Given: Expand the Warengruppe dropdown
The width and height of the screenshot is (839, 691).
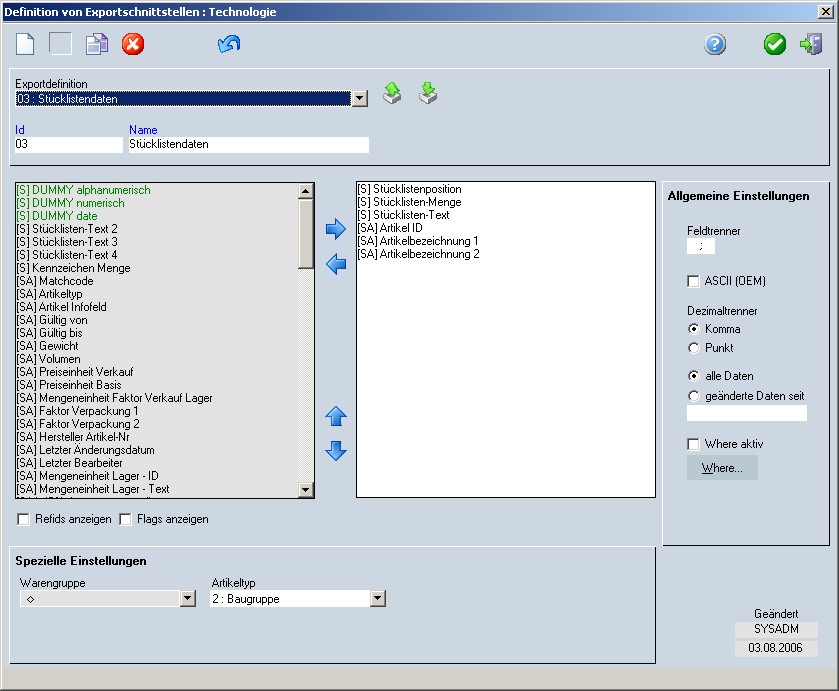Looking at the screenshot, I should (x=187, y=599).
